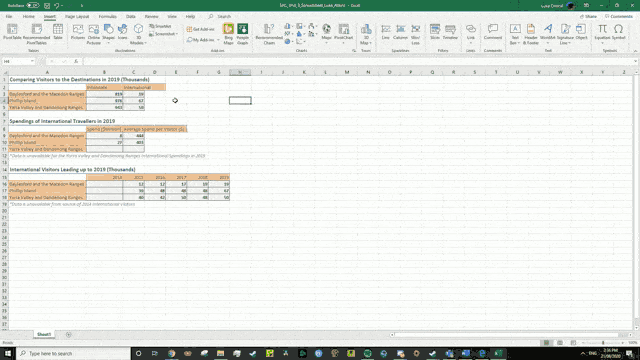Screen dimensions: 640x360
Task: Switch to Page Break Preview view
Action: coord(573,343)
